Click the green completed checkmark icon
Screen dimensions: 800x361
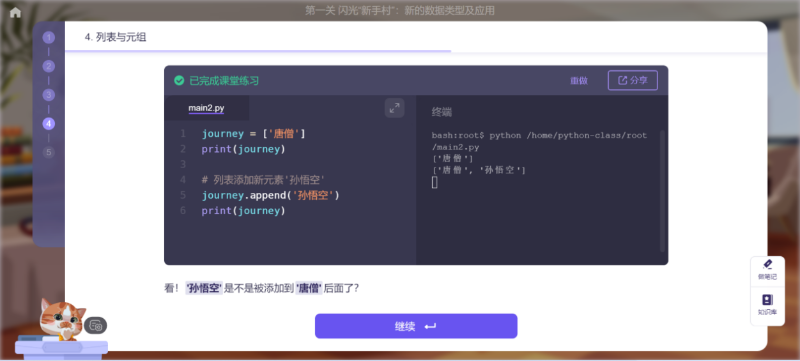coord(179,81)
